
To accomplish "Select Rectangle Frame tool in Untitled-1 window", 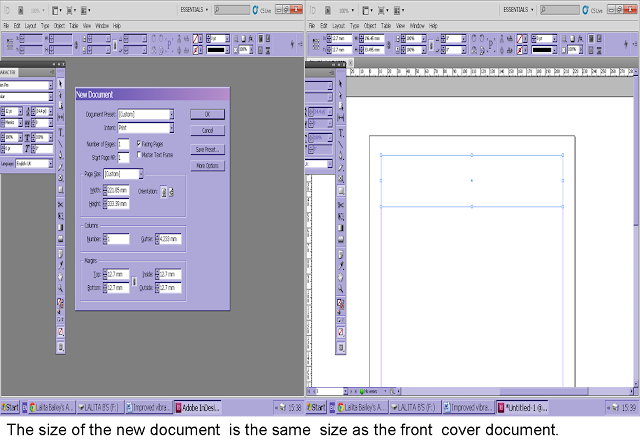I will 341,179.
